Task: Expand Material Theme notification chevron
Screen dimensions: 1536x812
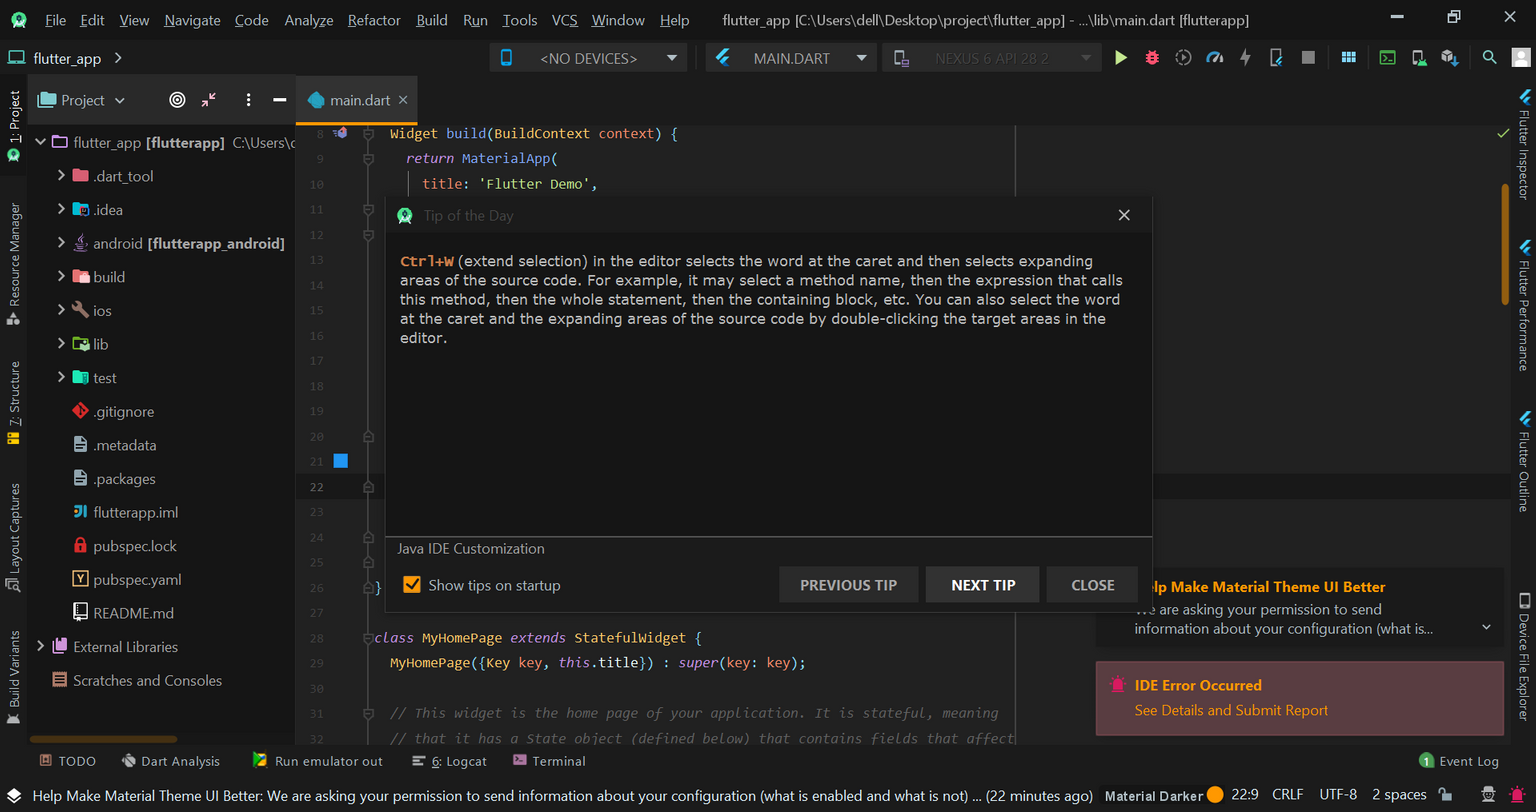Action: pyautogui.click(x=1486, y=628)
